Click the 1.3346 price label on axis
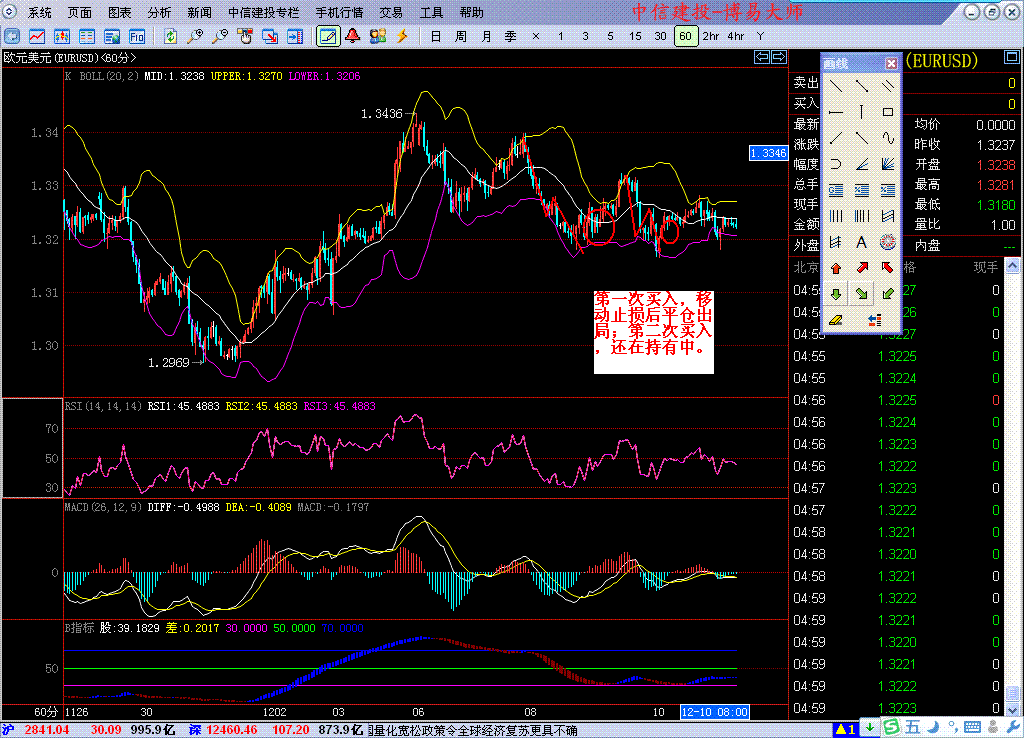Screen dimensions: 1024x738 click(x=768, y=153)
